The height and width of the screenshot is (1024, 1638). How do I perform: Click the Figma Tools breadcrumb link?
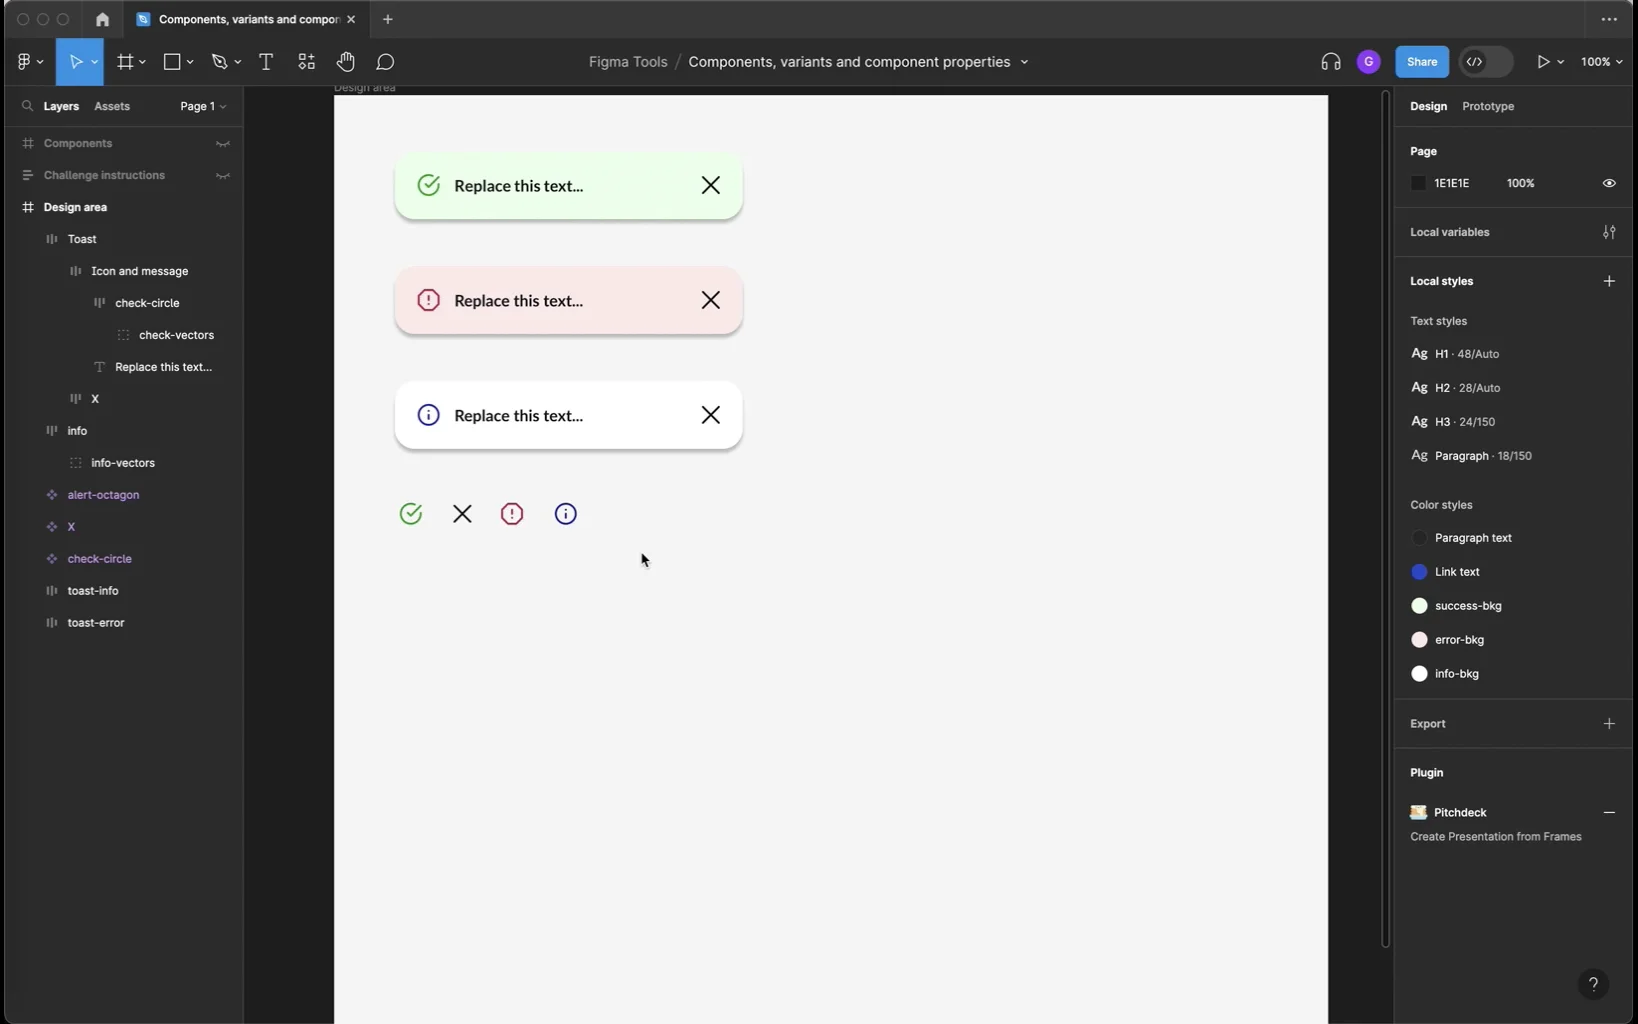tap(628, 61)
